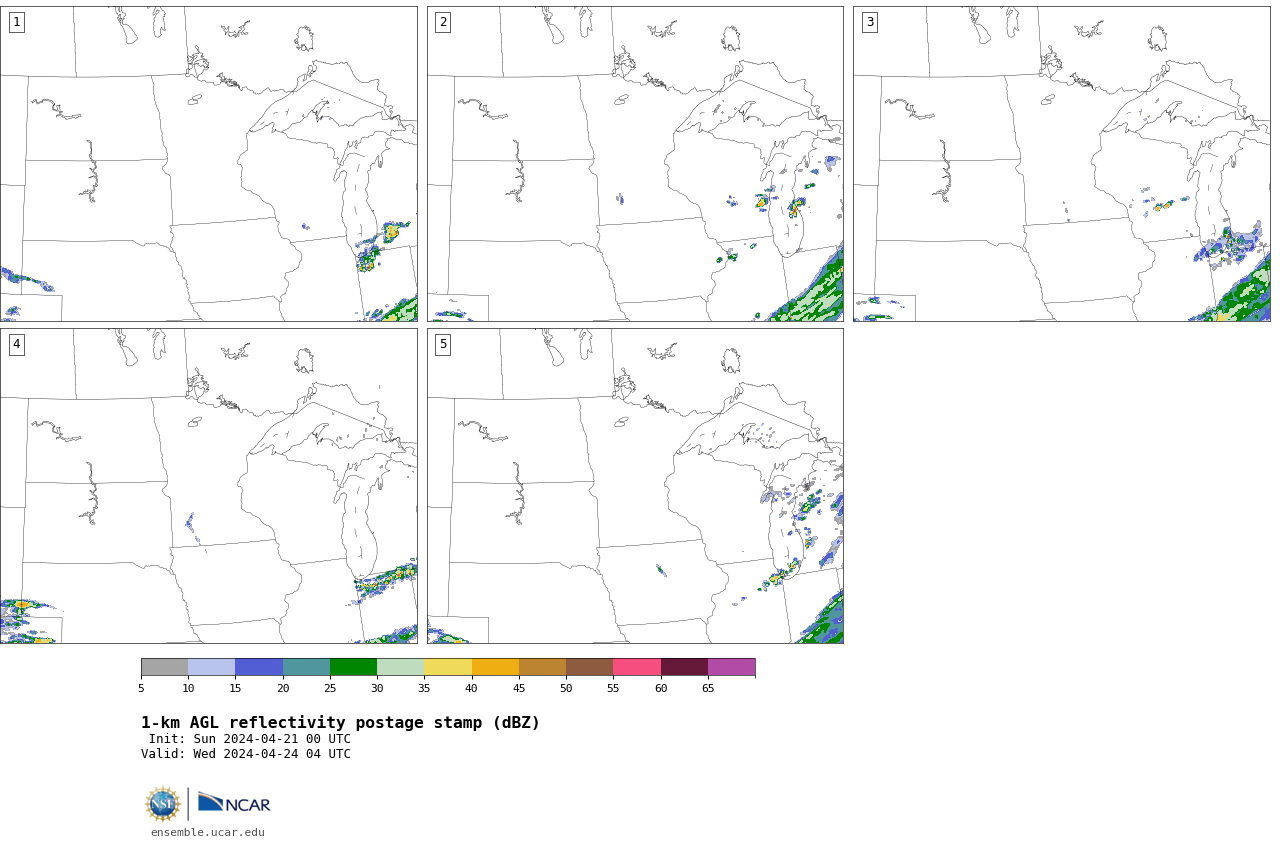Open ensemble member 3 reflectivity map
Screen dimensions: 1280x844
click(x=1062, y=164)
